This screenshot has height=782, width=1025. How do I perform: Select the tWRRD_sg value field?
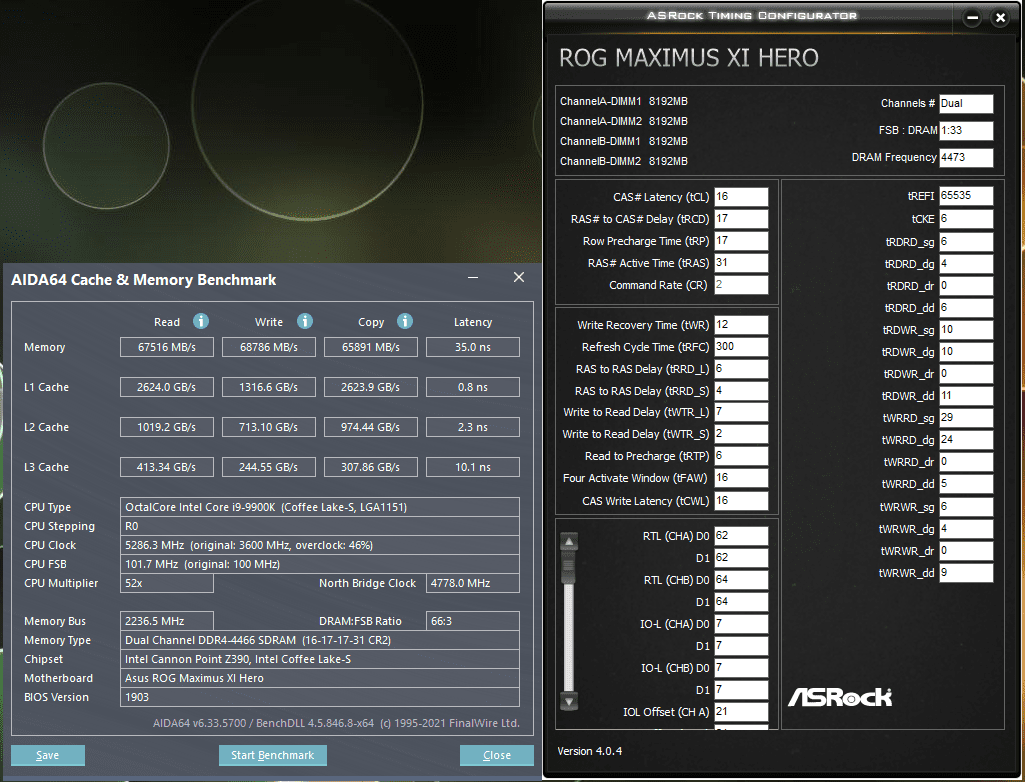click(x=966, y=418)
